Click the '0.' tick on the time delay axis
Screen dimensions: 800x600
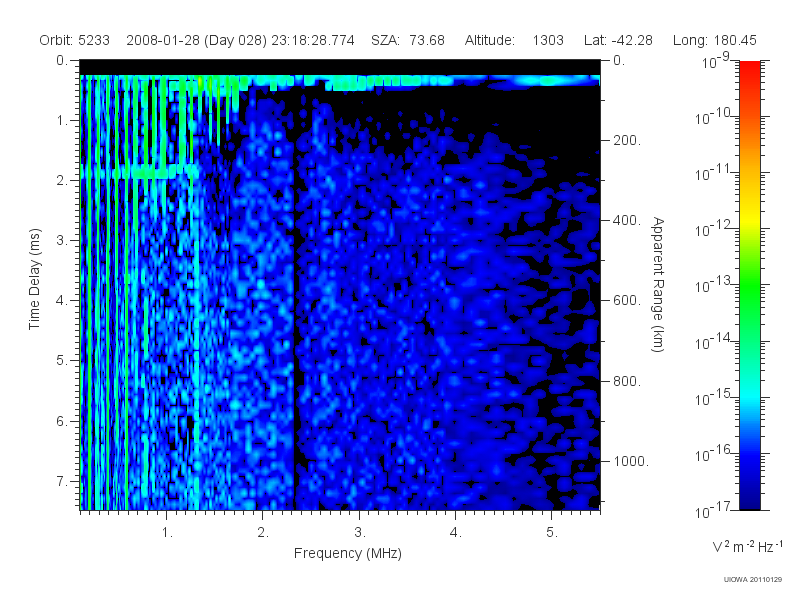[x=62, y=61]
